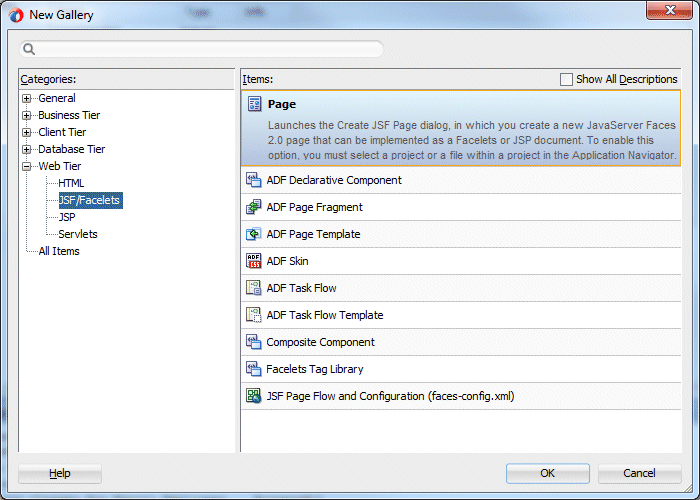Select the ADF Page Fragment item text
Screen dimensions: 700x500
314,207
